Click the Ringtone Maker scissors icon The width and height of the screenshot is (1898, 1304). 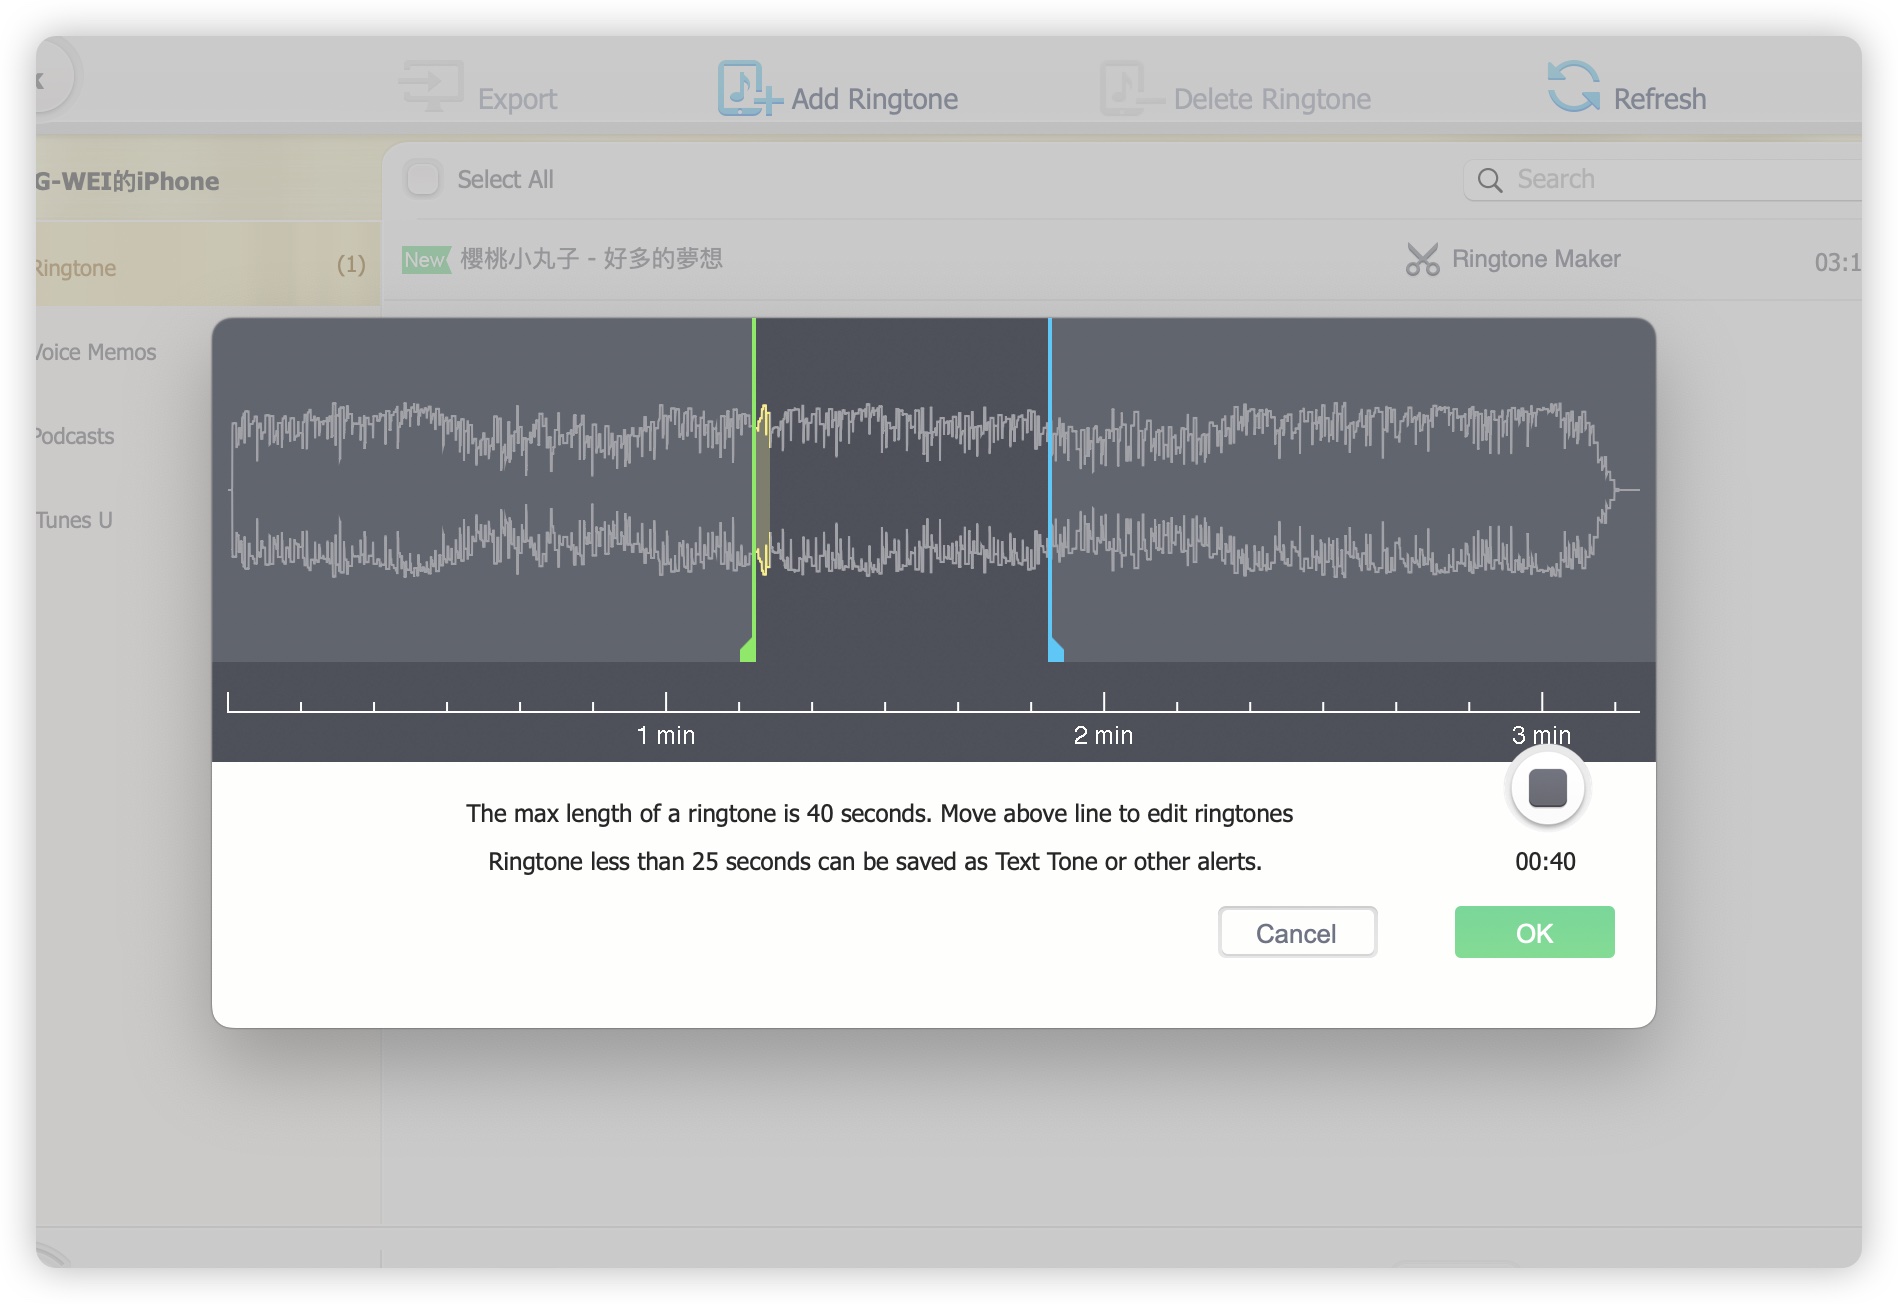click(x=1421, y=260)
